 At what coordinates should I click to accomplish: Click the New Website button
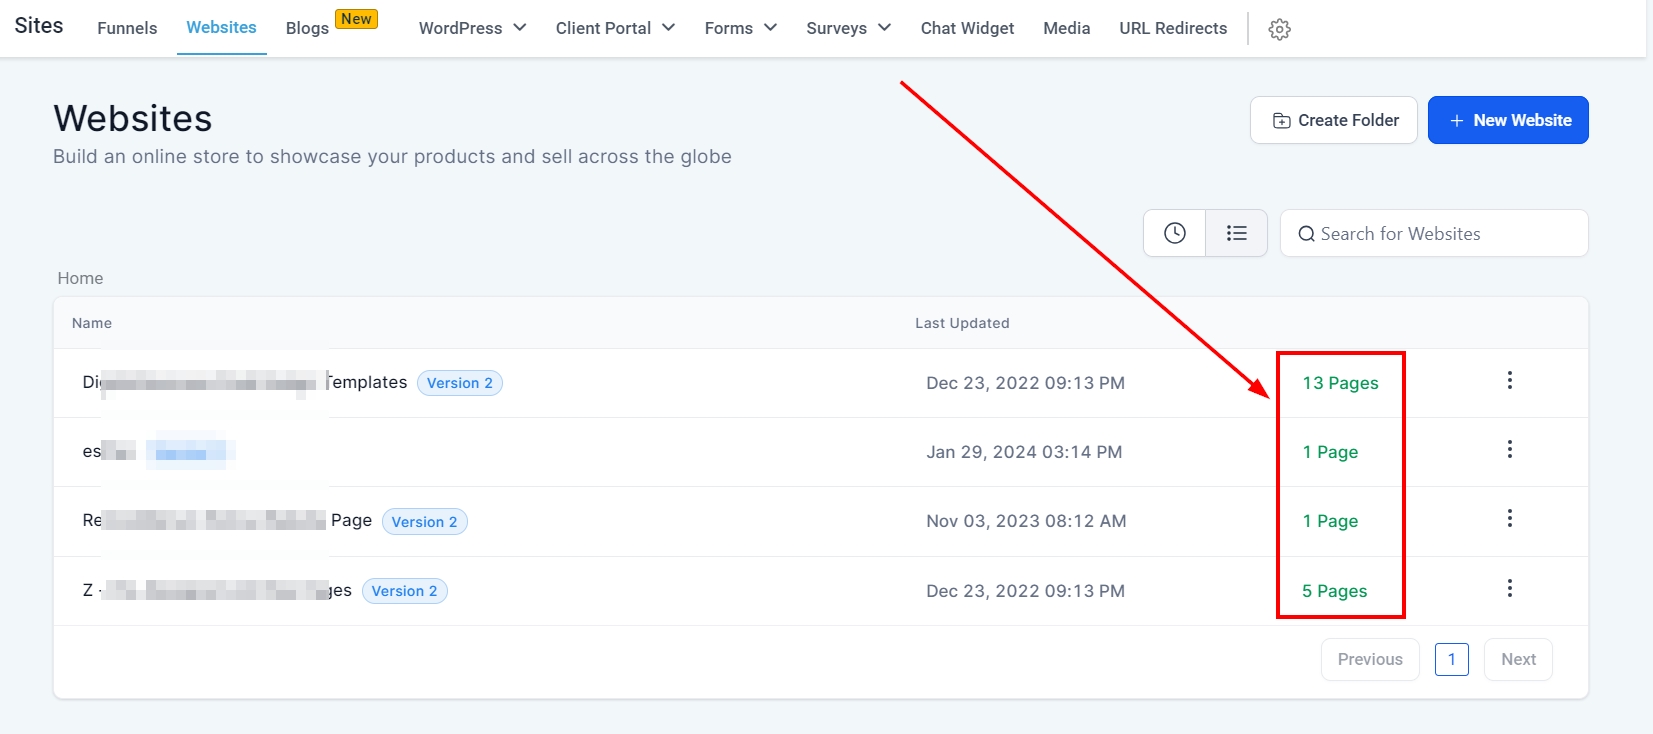click(1507, 120)
